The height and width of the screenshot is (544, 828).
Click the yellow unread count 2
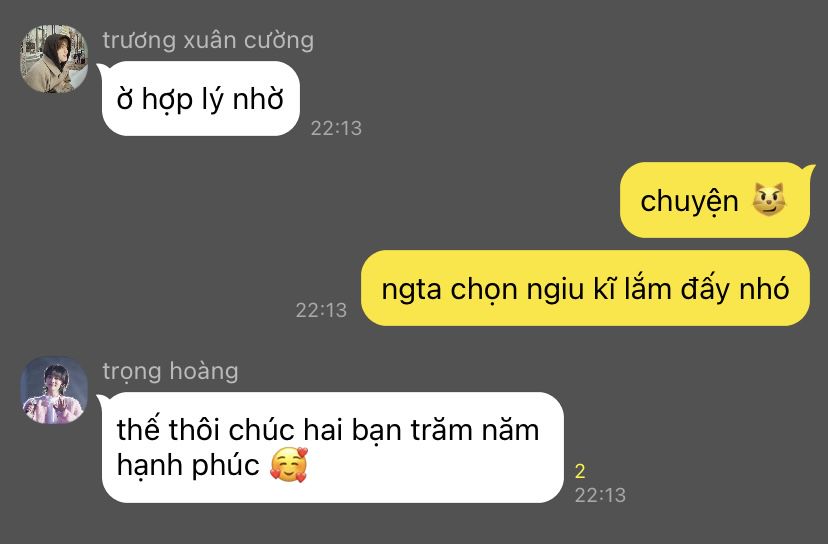coord(580,471)
